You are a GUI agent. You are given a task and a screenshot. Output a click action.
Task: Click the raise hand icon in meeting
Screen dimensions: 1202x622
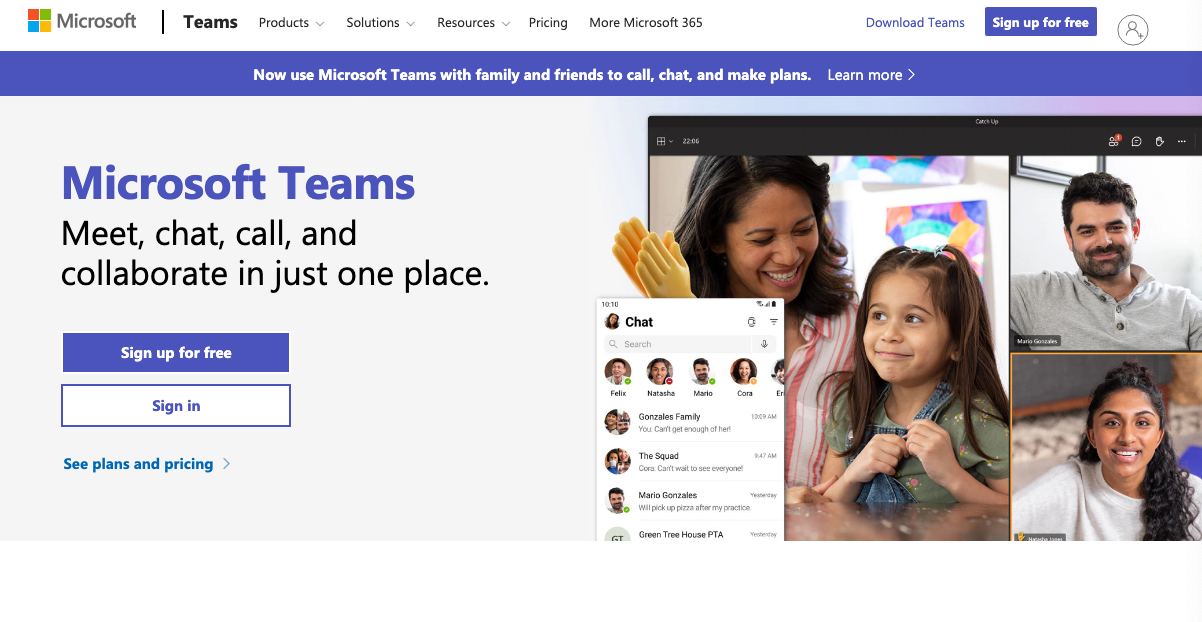(1159, 142)
